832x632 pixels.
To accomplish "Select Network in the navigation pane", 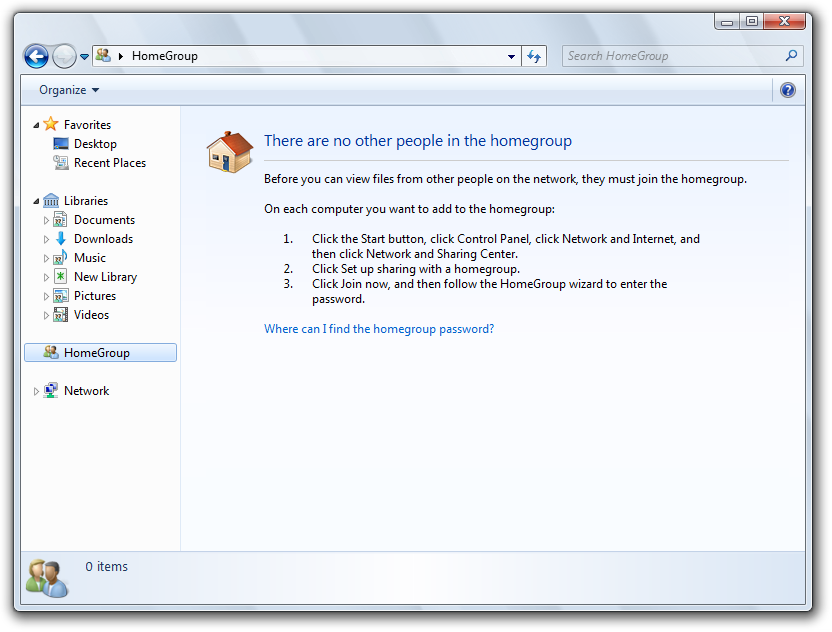I will point(86,391).
